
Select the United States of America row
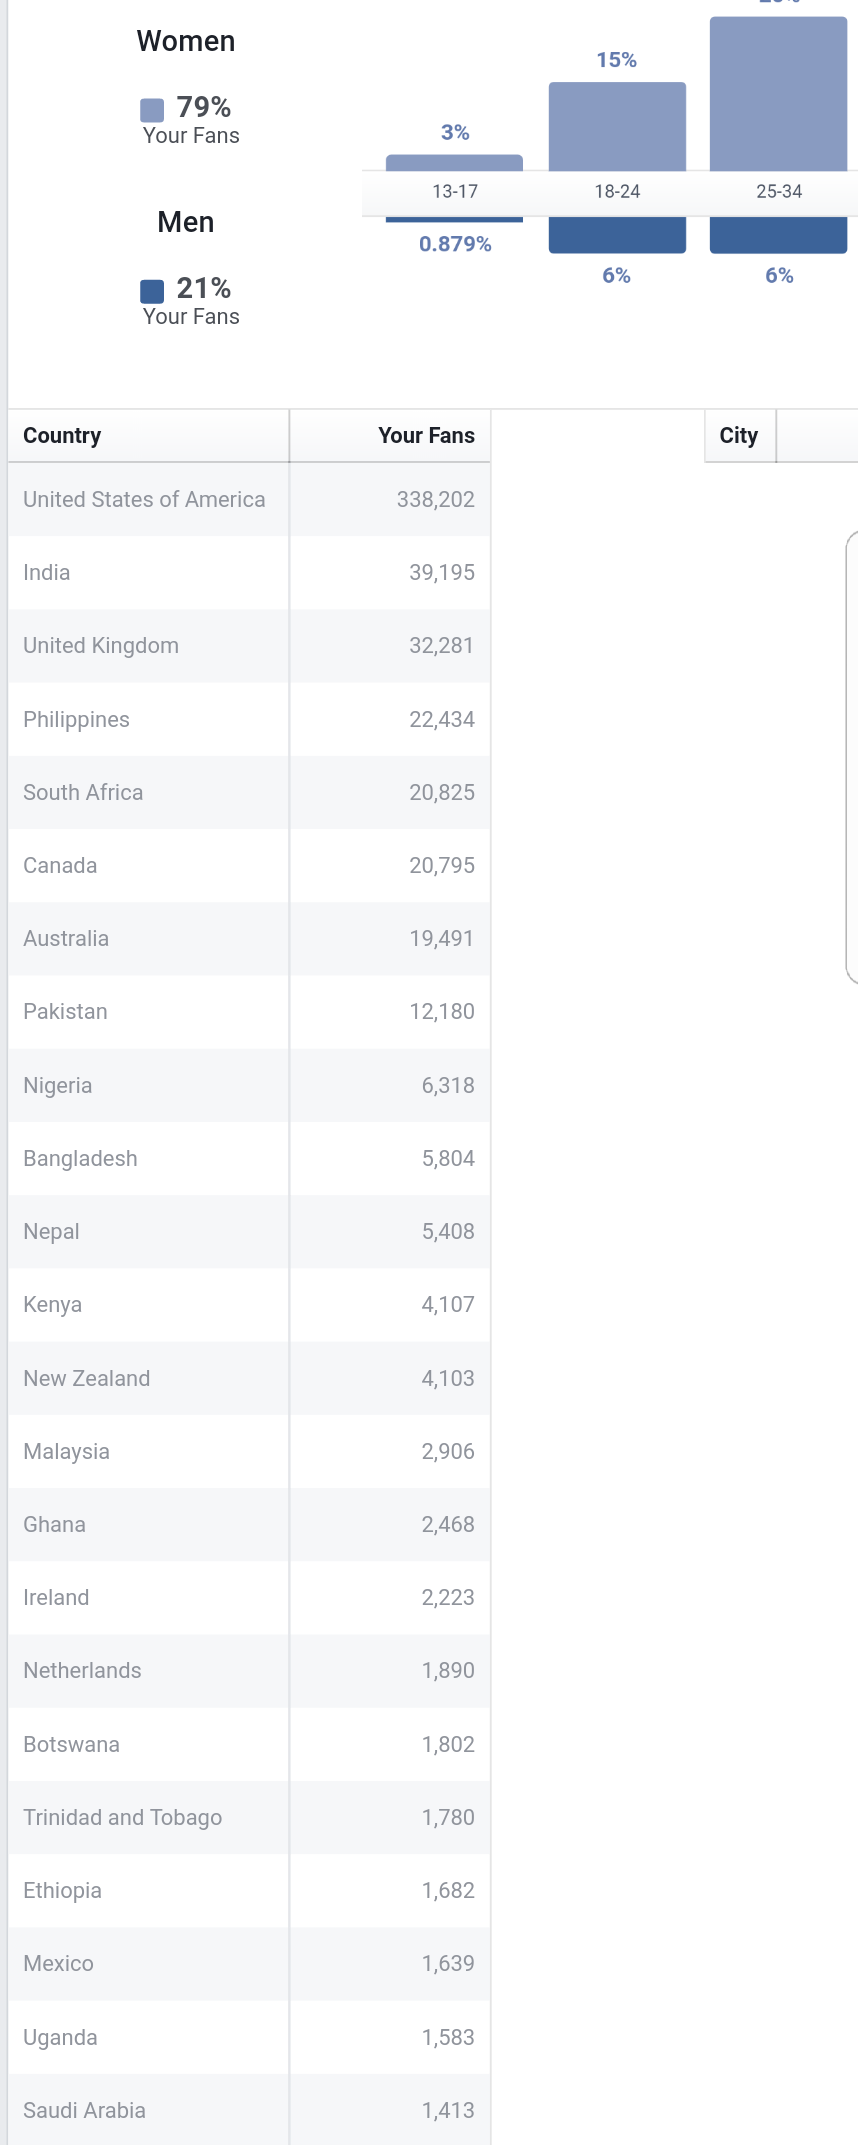[249, 499]
